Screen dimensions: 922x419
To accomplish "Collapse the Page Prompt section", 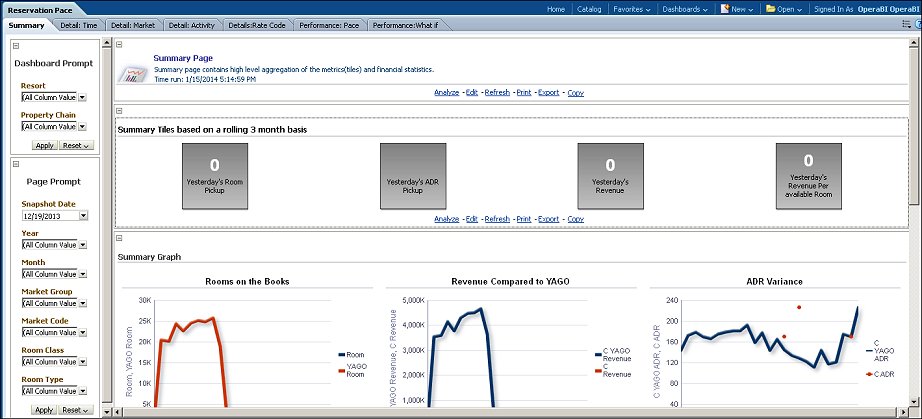I will (x=16, y=163).
